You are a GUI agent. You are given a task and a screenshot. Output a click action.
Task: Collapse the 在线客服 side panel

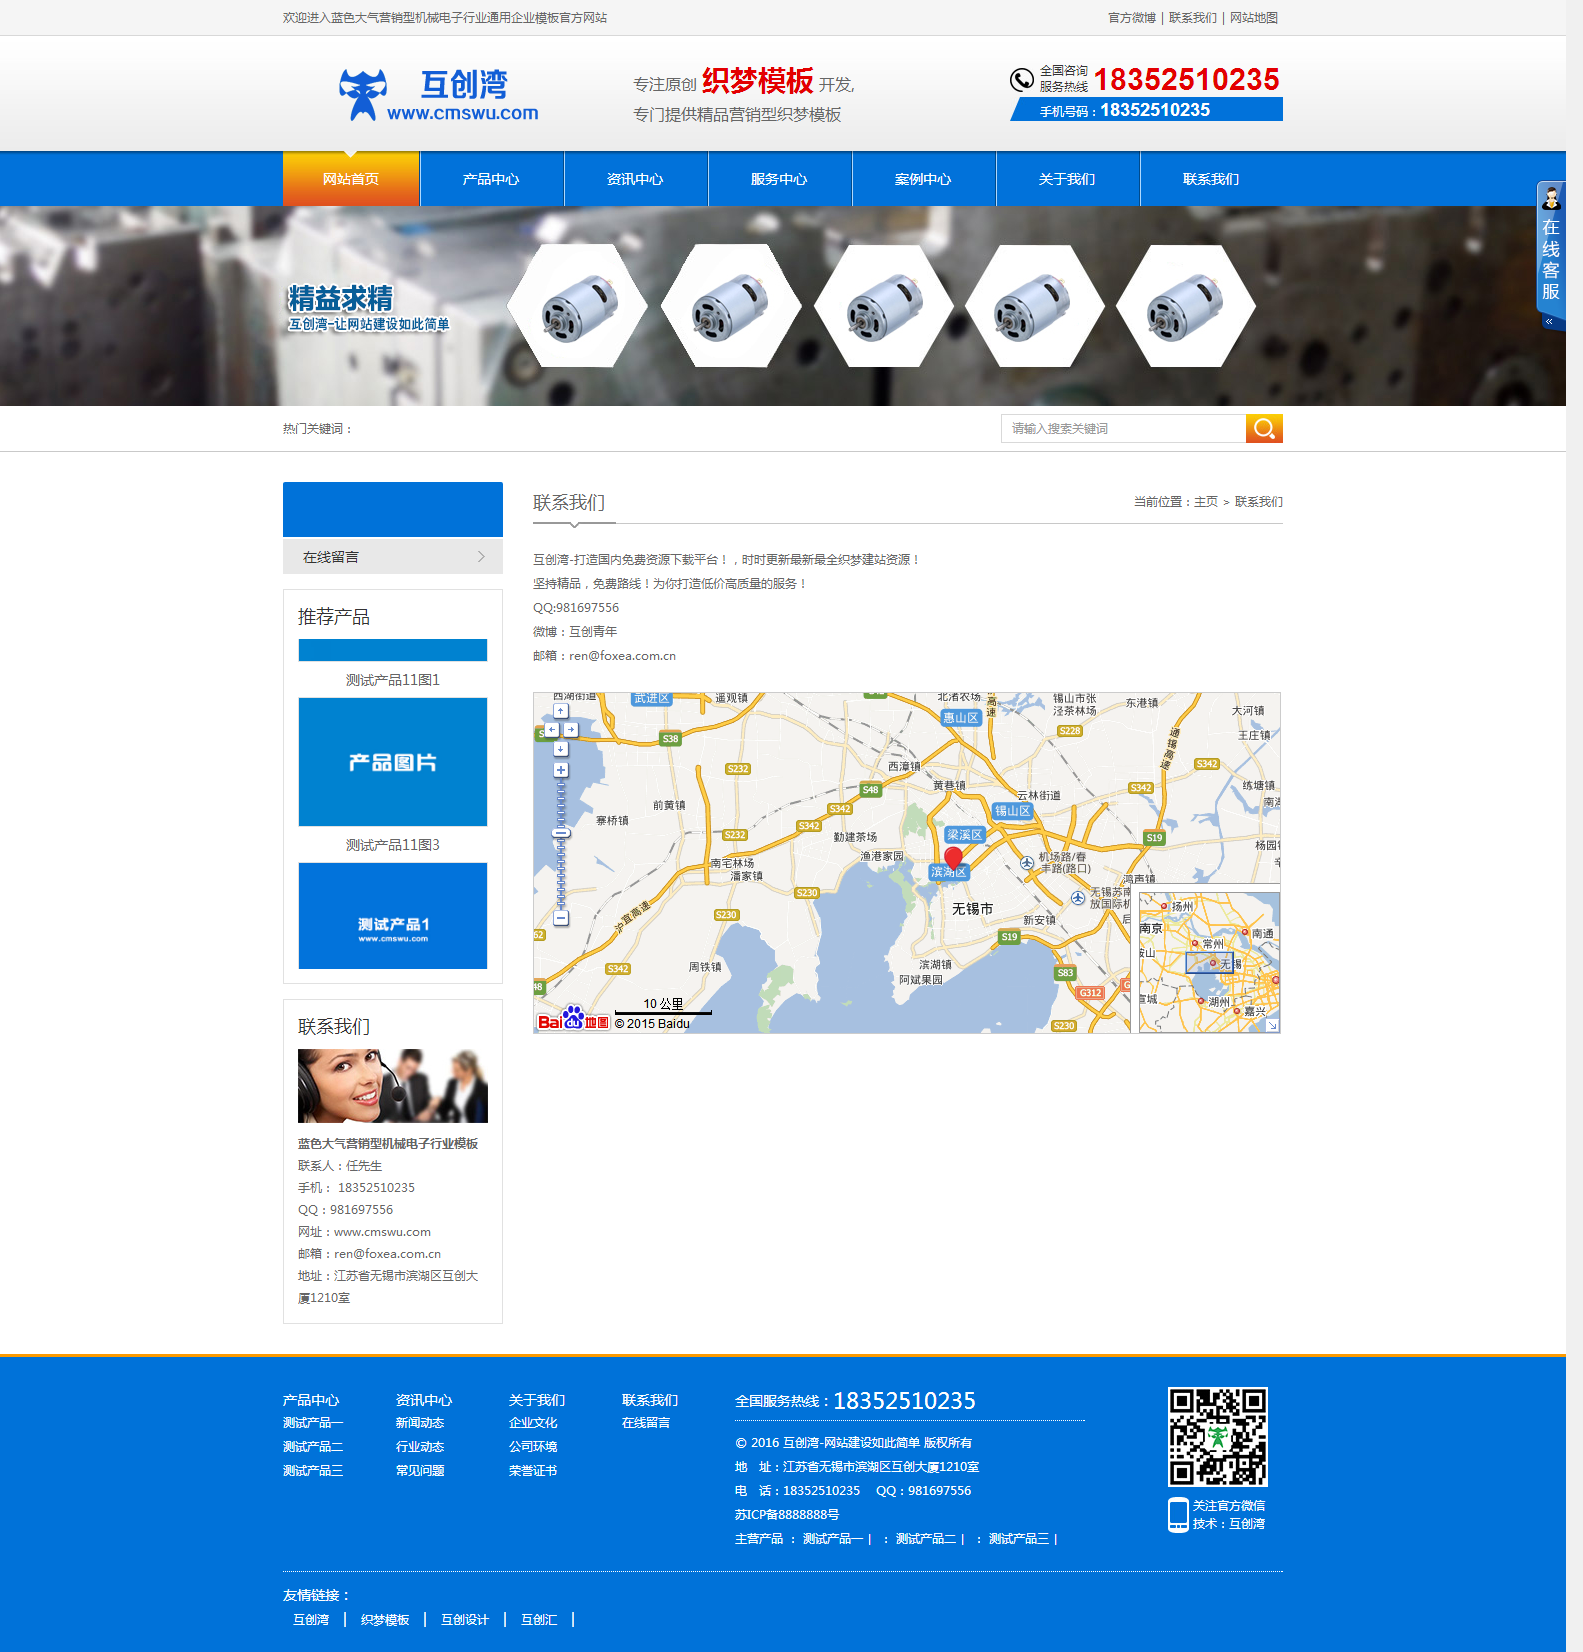coord(1549,322)
